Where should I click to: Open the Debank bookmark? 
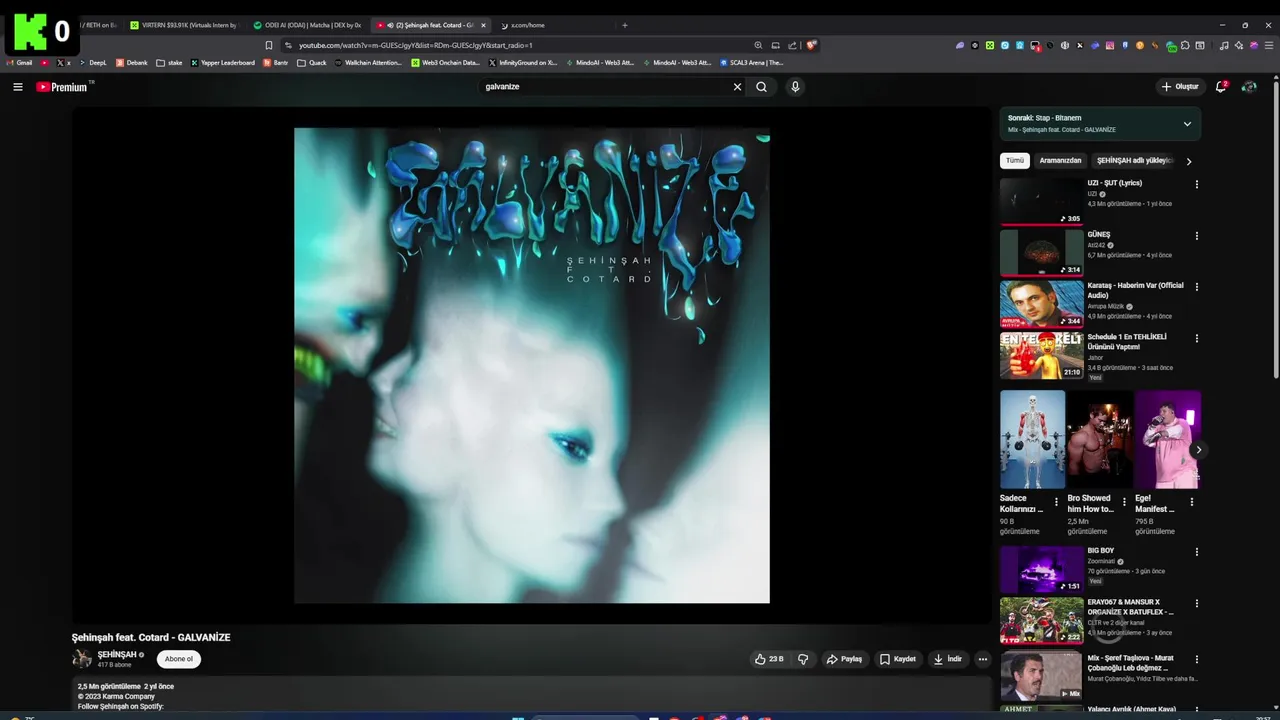click(x=132, y=62)
